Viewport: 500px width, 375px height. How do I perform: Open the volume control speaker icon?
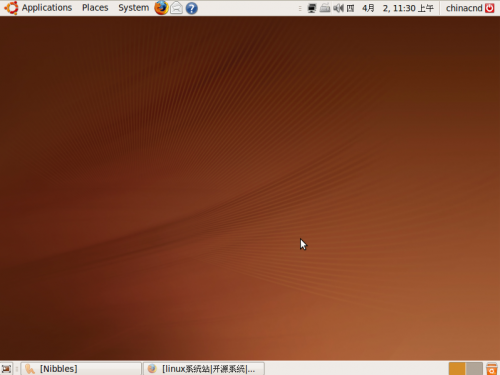point(338,8)
